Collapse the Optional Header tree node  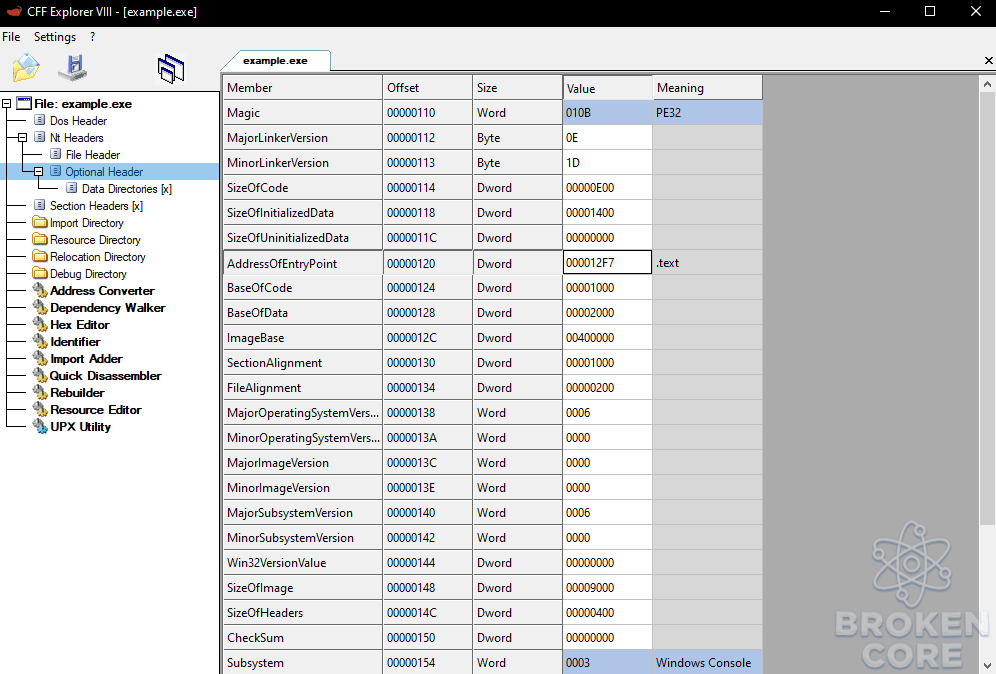(x=38, y=172)
